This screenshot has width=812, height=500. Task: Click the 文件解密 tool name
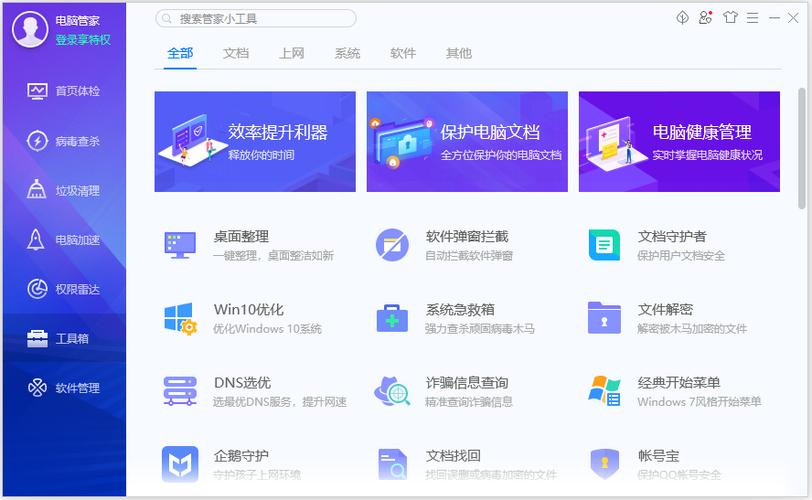pyautogui.click(x=665, y=310)
